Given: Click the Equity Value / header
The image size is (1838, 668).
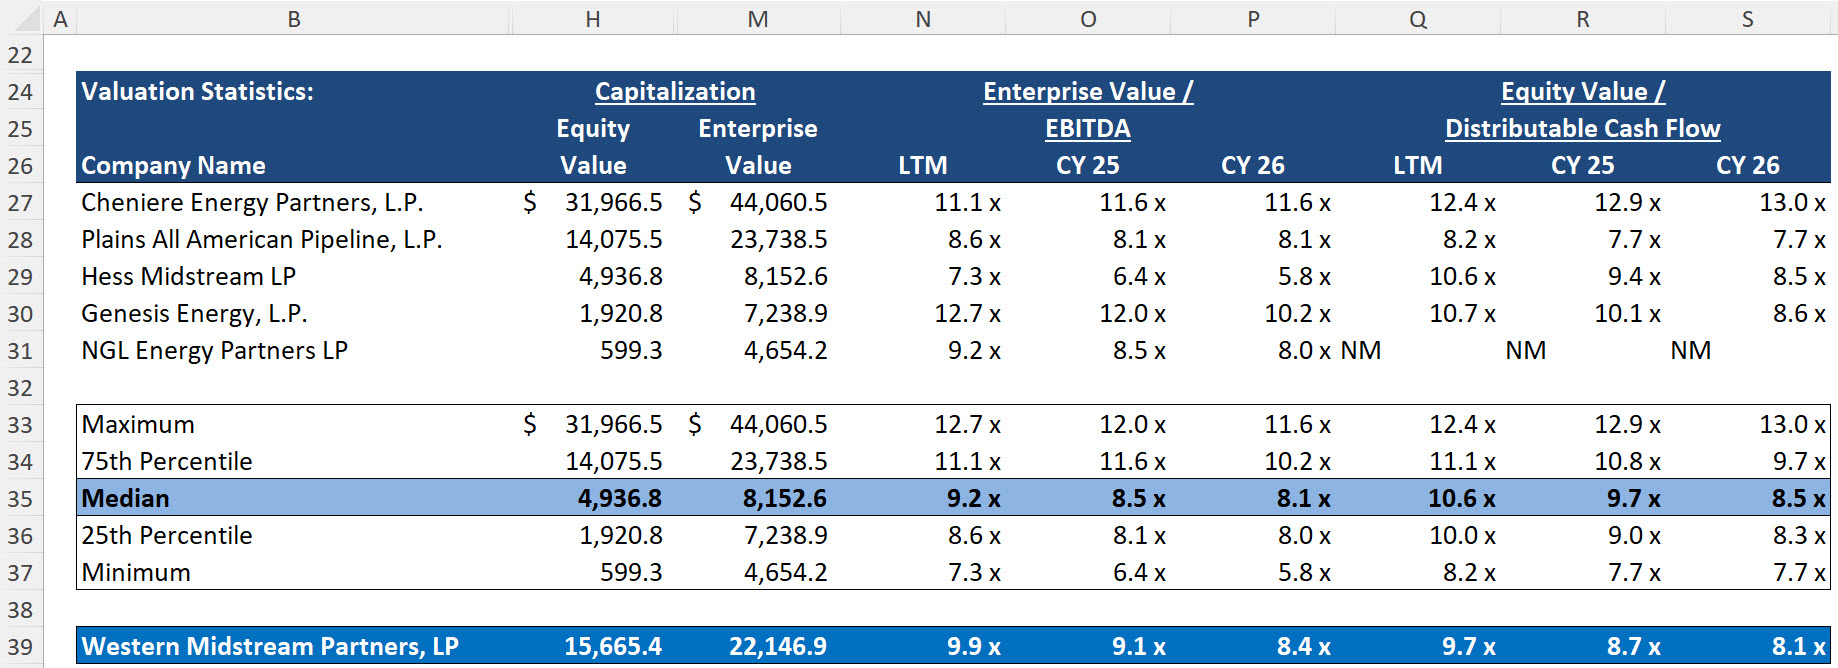Looking at the screenshot, I should click(1583, 91).
